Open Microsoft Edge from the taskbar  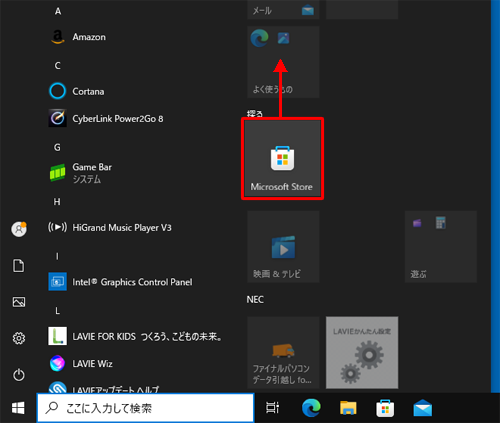pyautogui.click(x=311, y=408)
